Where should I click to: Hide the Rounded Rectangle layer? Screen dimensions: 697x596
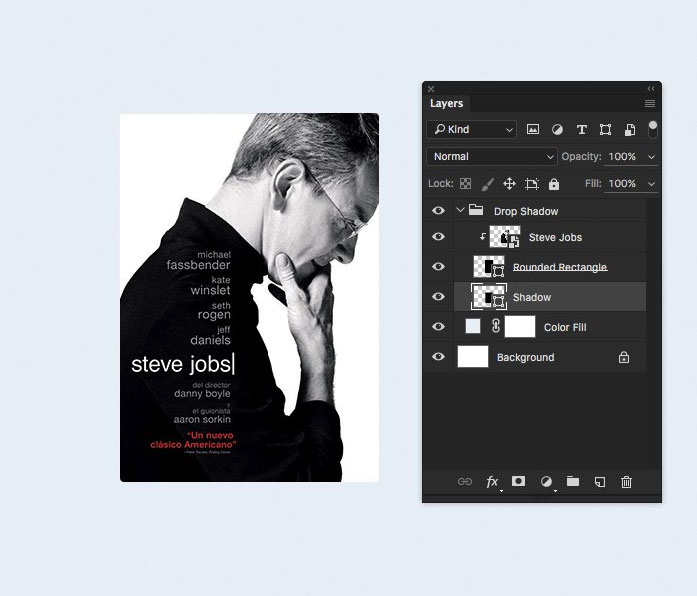point(438,266)
